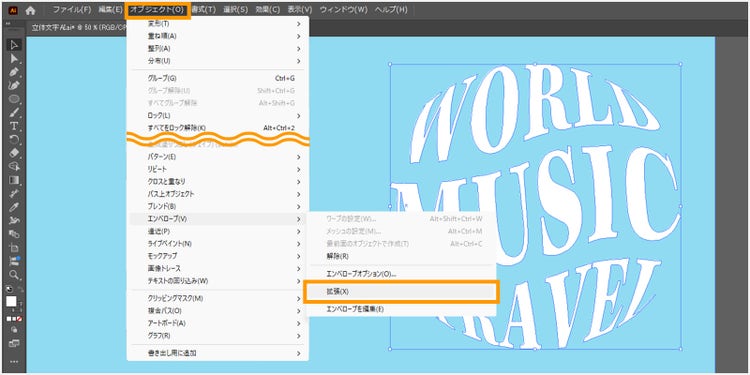Select the Curvature tool

(x=14, y=86)
